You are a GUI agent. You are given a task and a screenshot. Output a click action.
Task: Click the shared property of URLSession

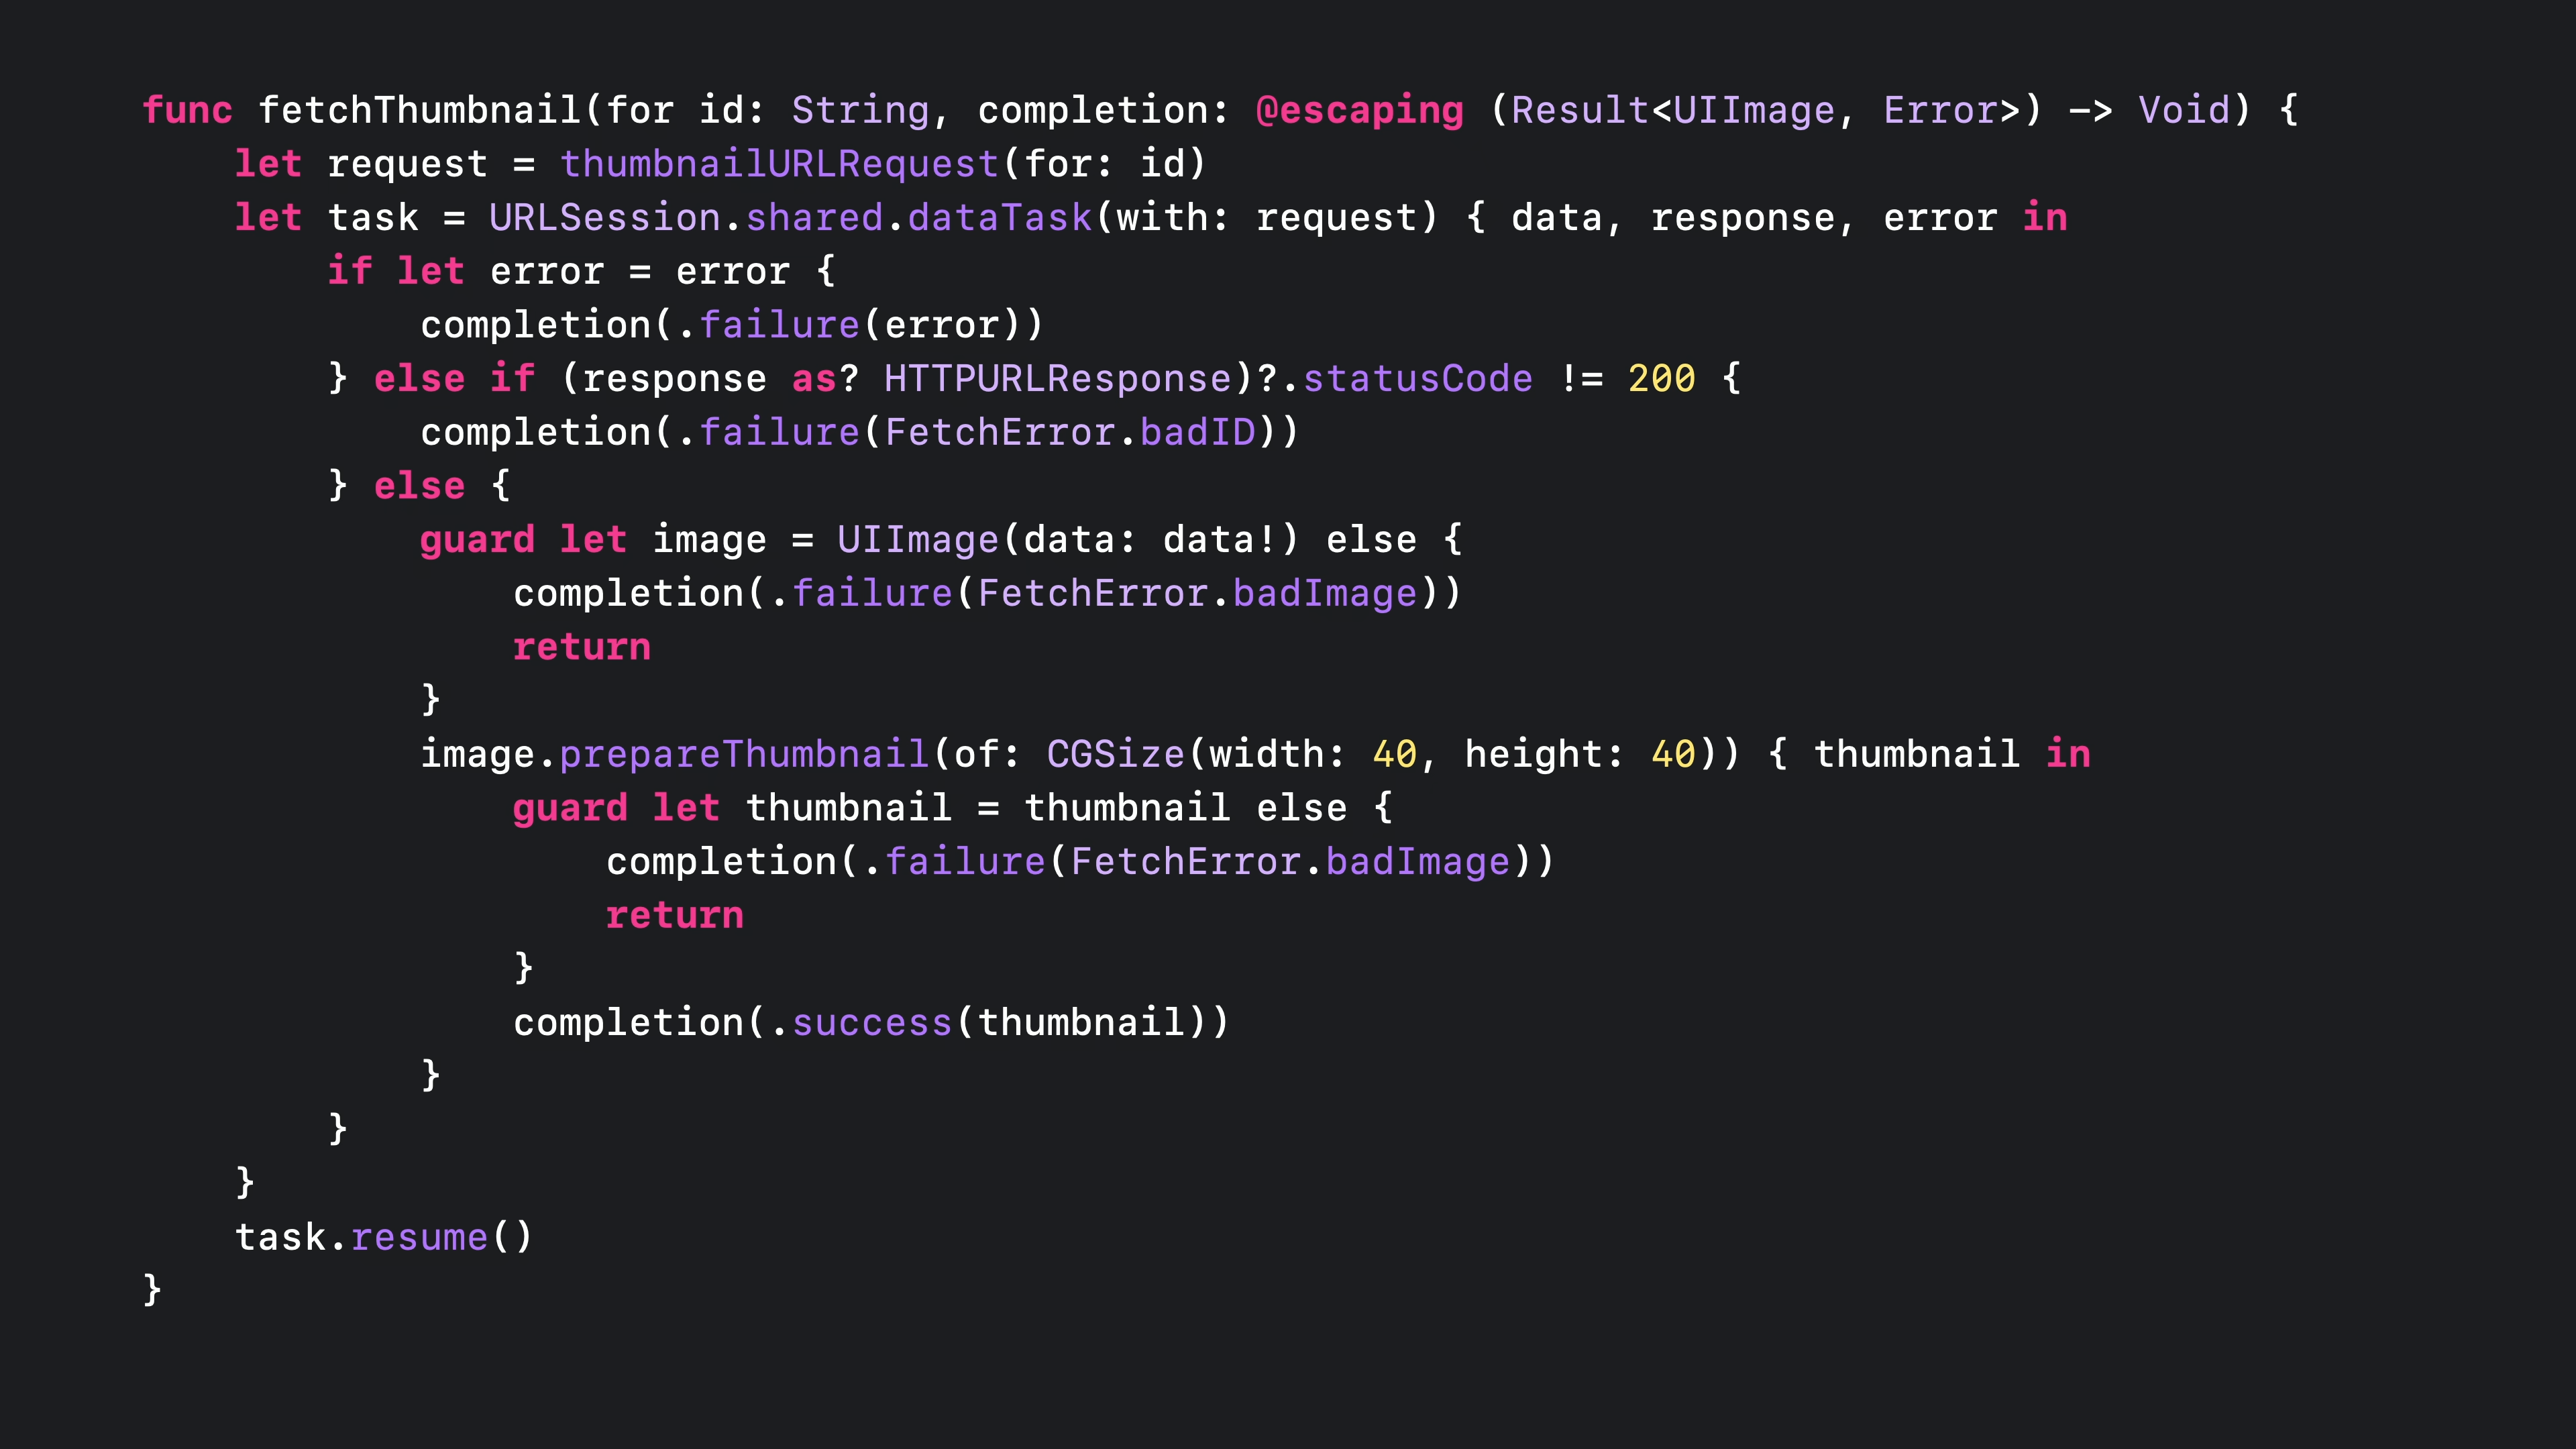click(814, 218)
